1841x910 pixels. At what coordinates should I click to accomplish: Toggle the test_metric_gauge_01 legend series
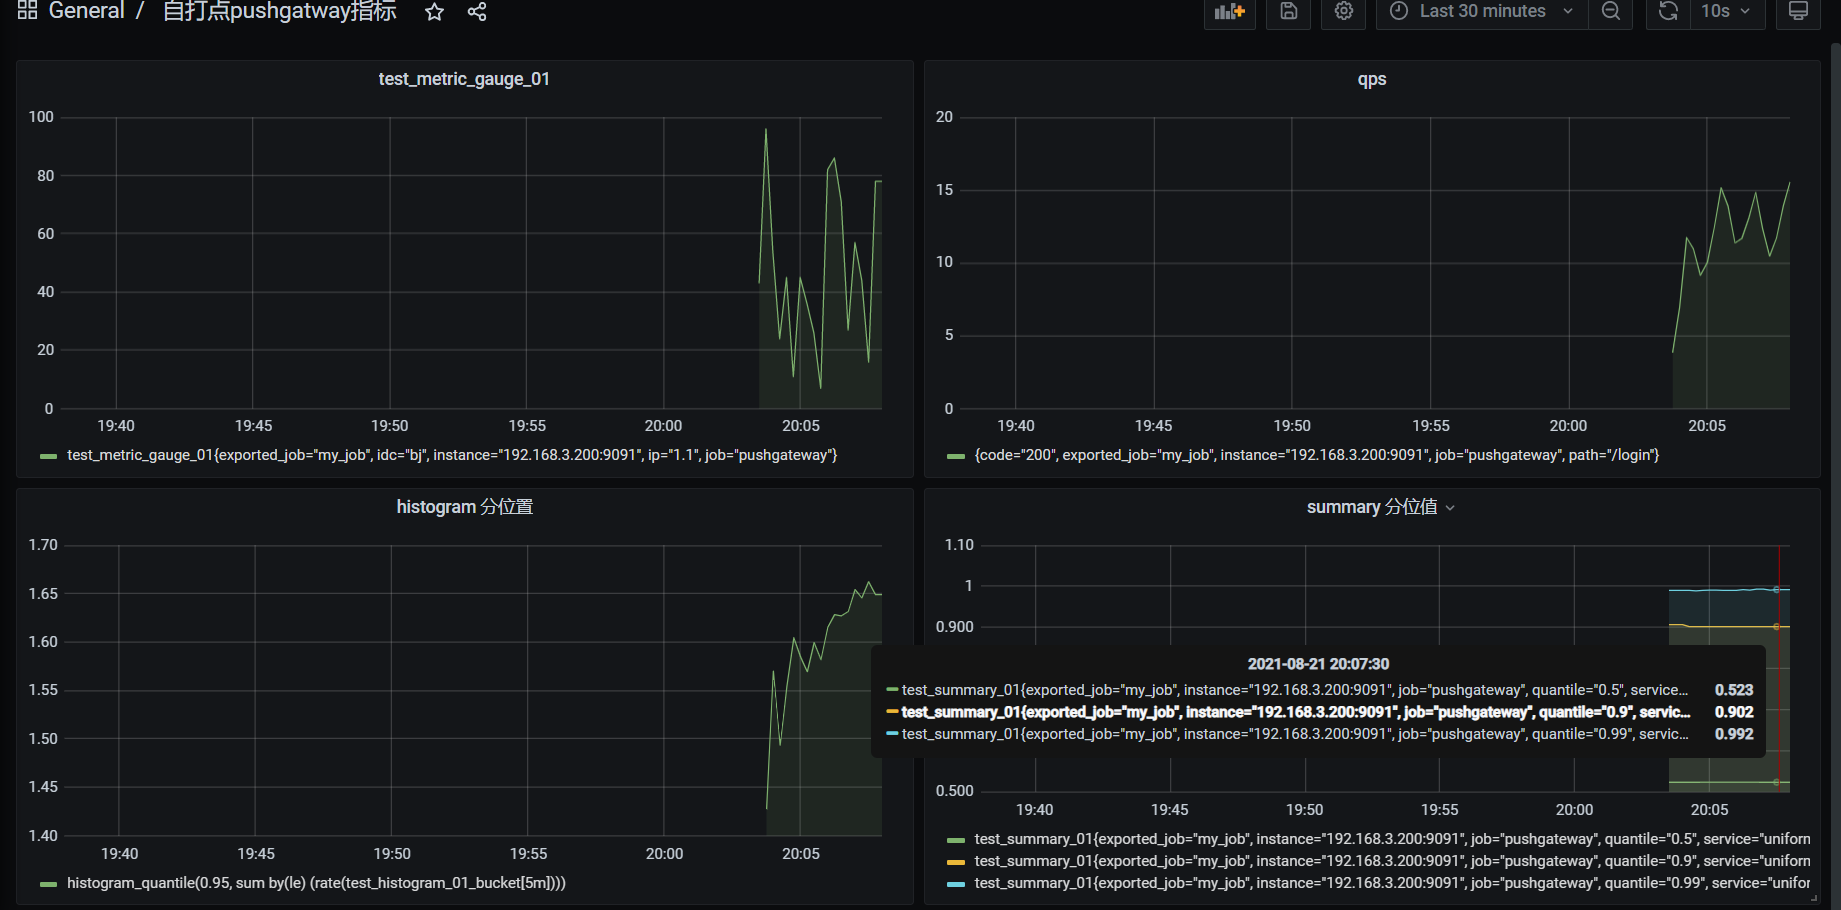tap(452, 455)
